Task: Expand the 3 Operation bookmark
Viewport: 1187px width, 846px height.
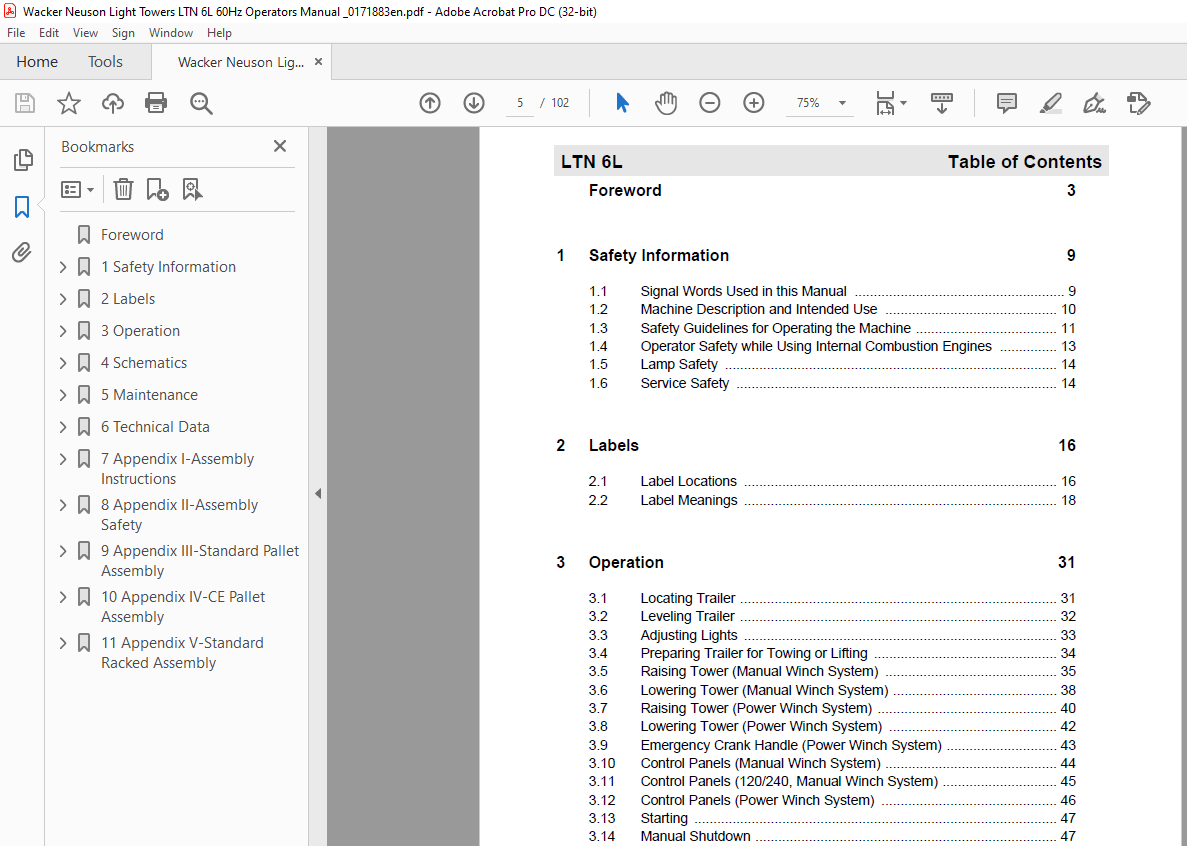Action: (63, 331)
